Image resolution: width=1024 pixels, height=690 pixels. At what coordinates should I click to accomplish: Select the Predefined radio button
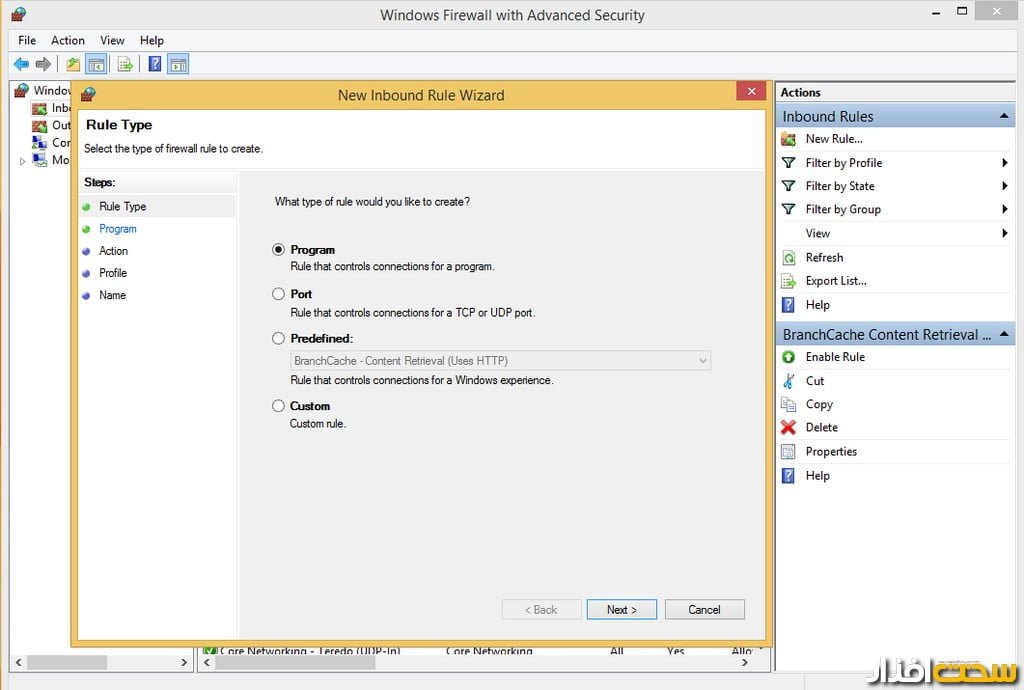click(279, 339)
